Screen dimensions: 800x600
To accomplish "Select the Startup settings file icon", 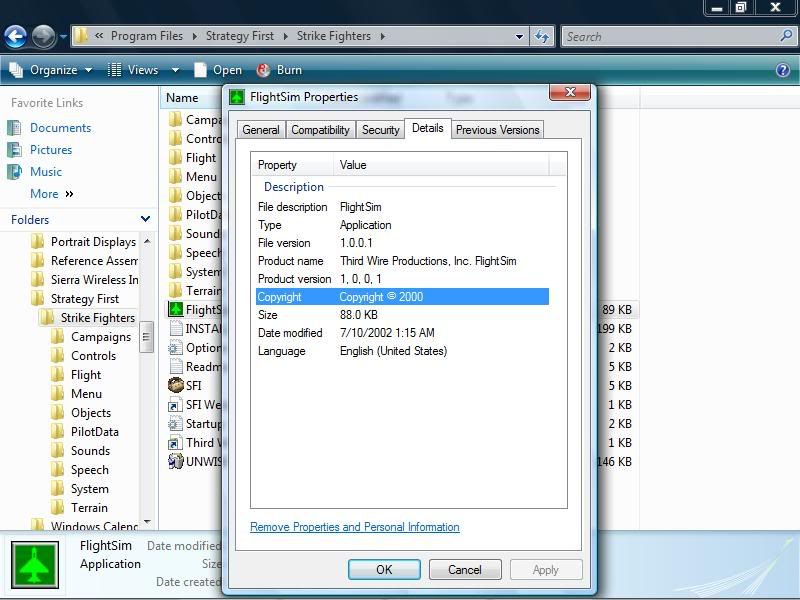I will [176, 423].
